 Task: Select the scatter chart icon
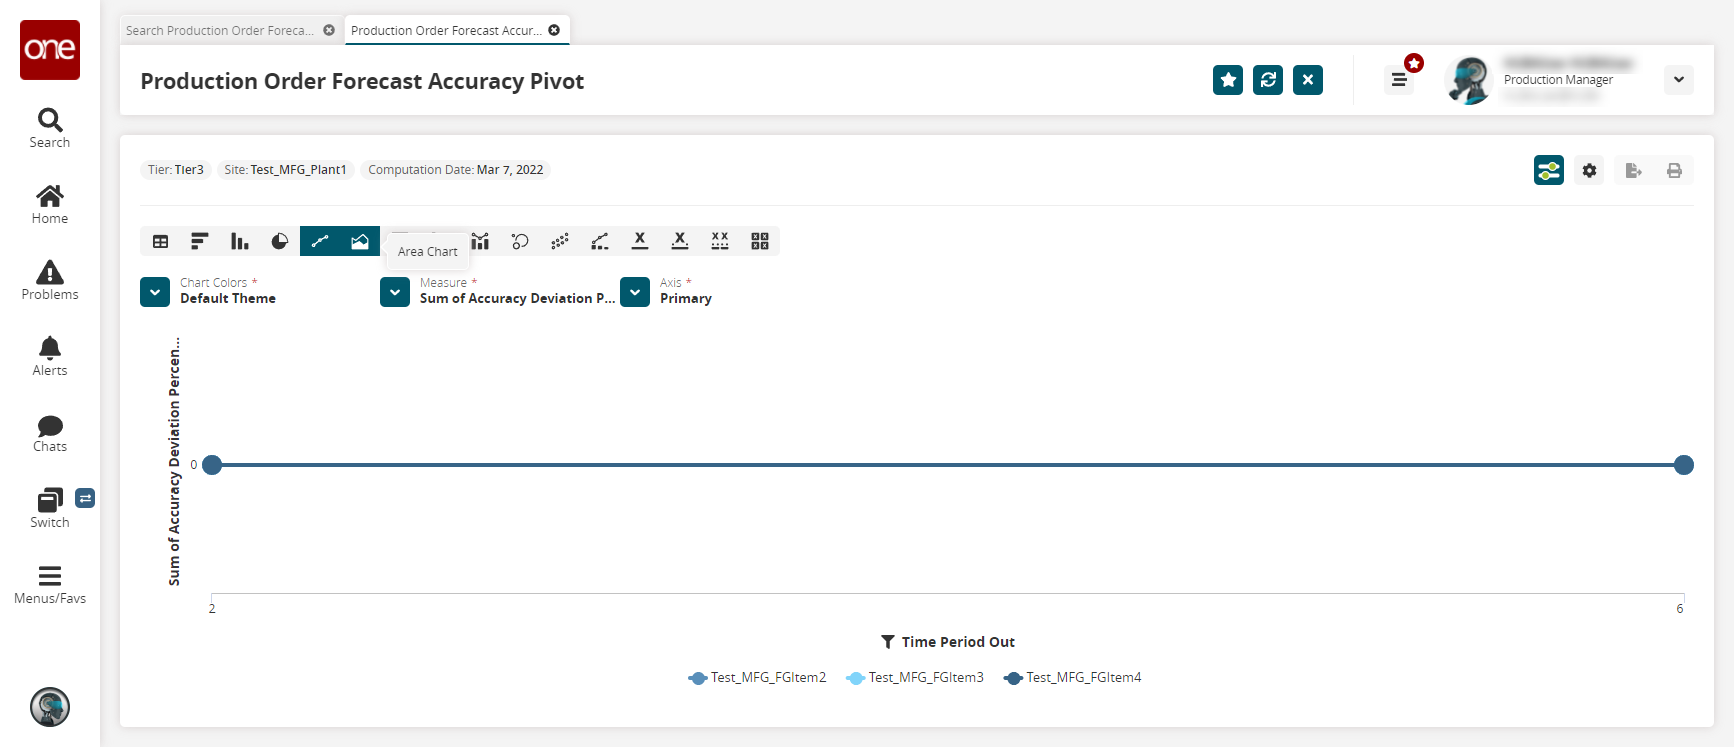(x=560, y=241)
